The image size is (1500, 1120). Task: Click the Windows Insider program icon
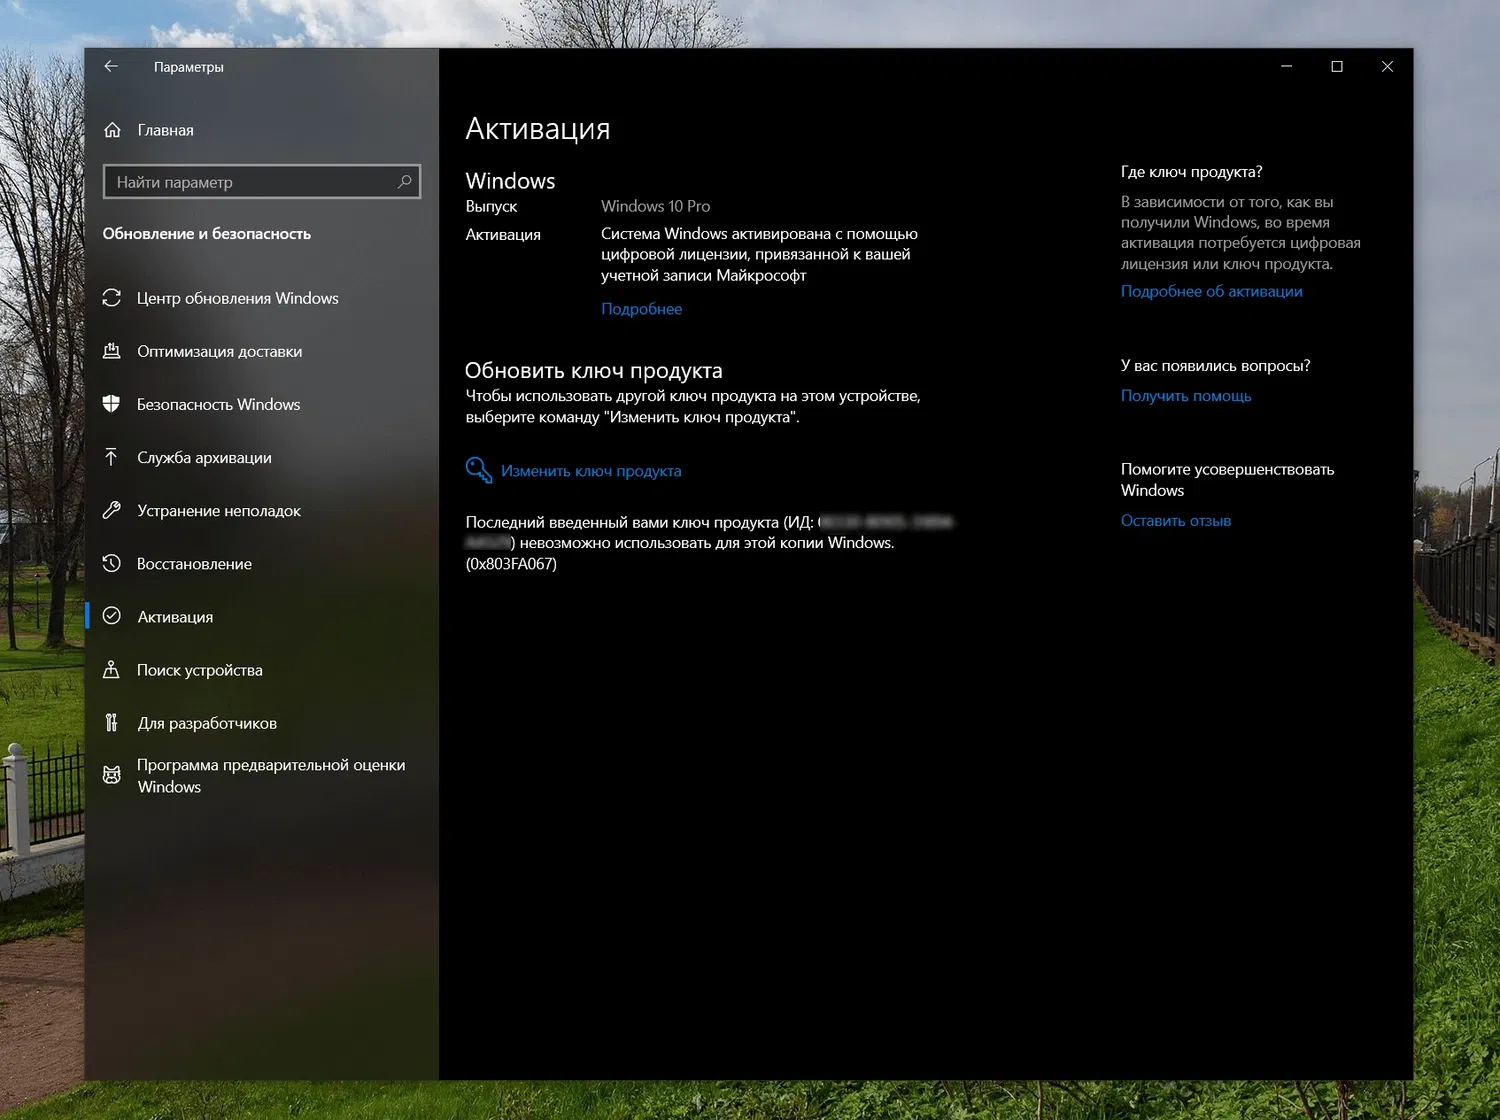tap(112, 775)
